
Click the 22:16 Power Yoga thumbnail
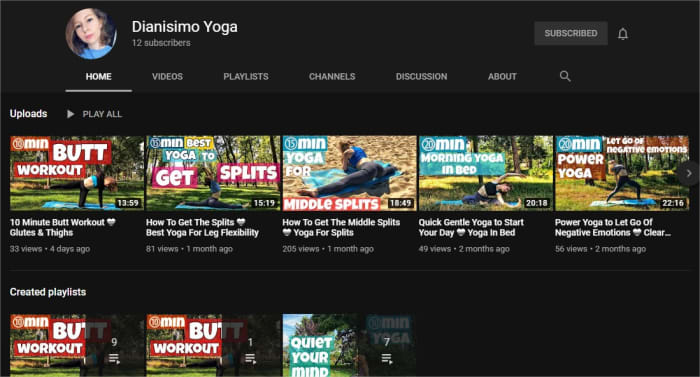pyautogui.click(x=622, y=173)
